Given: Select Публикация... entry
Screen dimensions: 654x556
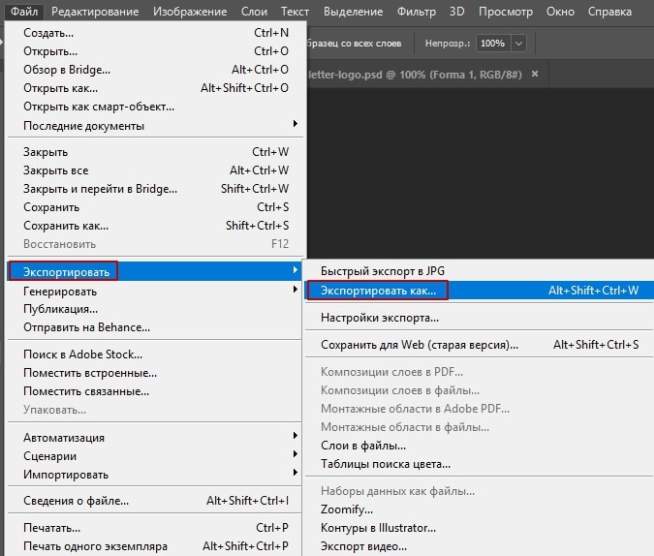Looking at the screenshot, I should [154, 309].
